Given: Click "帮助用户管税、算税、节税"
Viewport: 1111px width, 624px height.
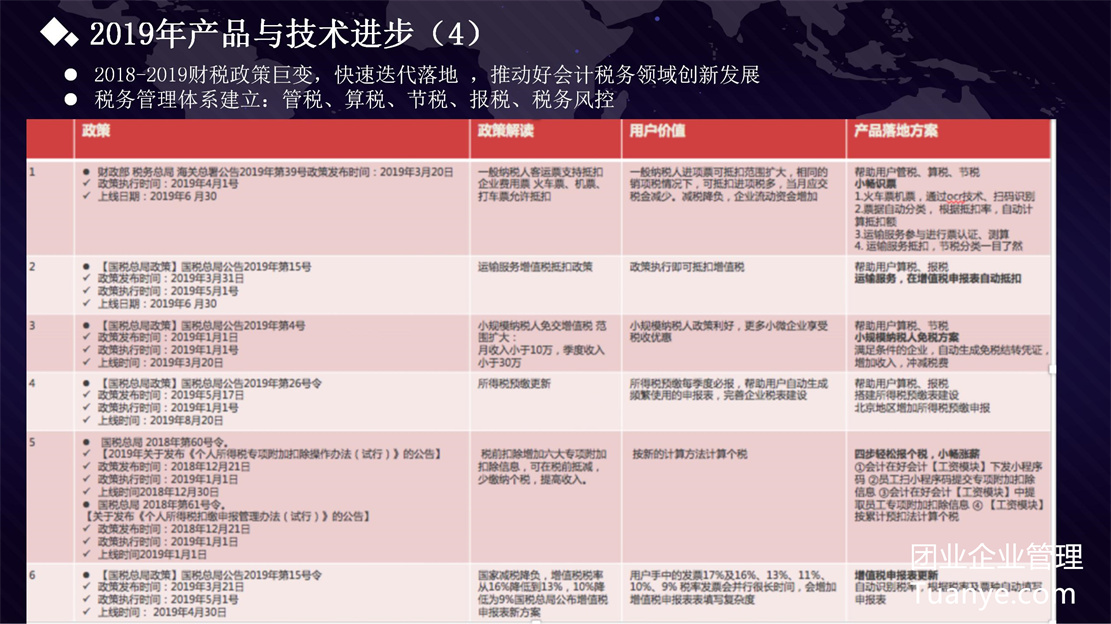Looking at the screenshot, I should click(x=917, y=172).
